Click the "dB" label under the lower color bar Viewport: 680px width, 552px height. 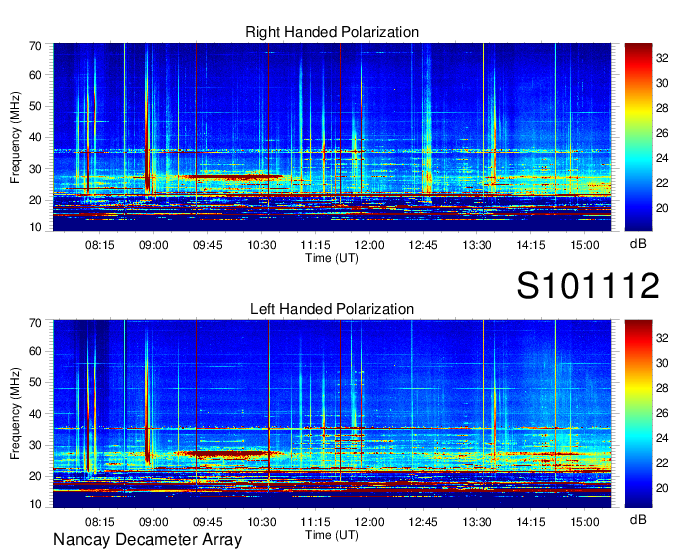tap(638, 519)
